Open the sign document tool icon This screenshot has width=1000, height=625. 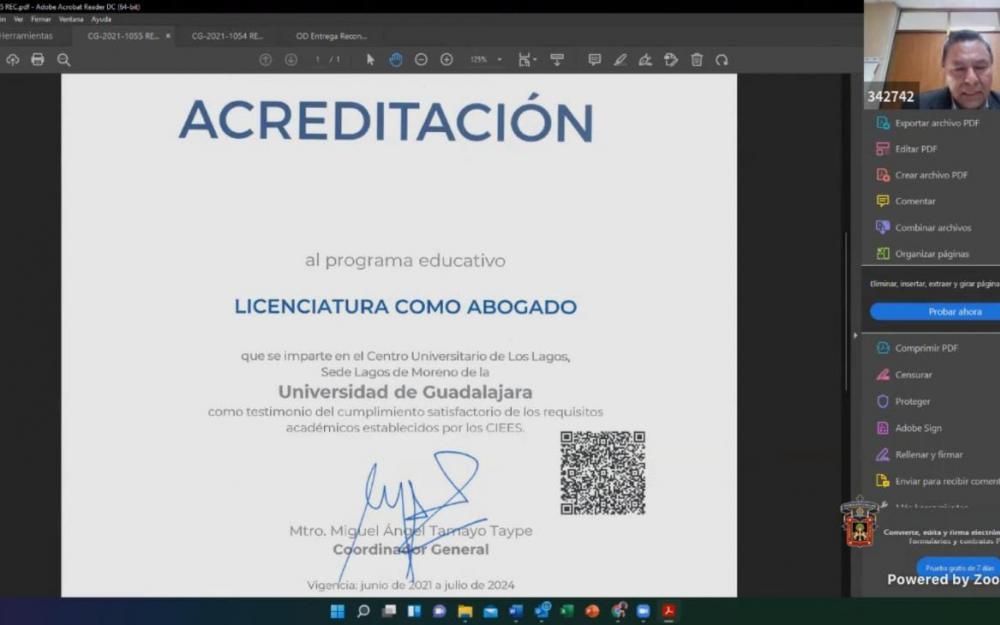(645, 60)
